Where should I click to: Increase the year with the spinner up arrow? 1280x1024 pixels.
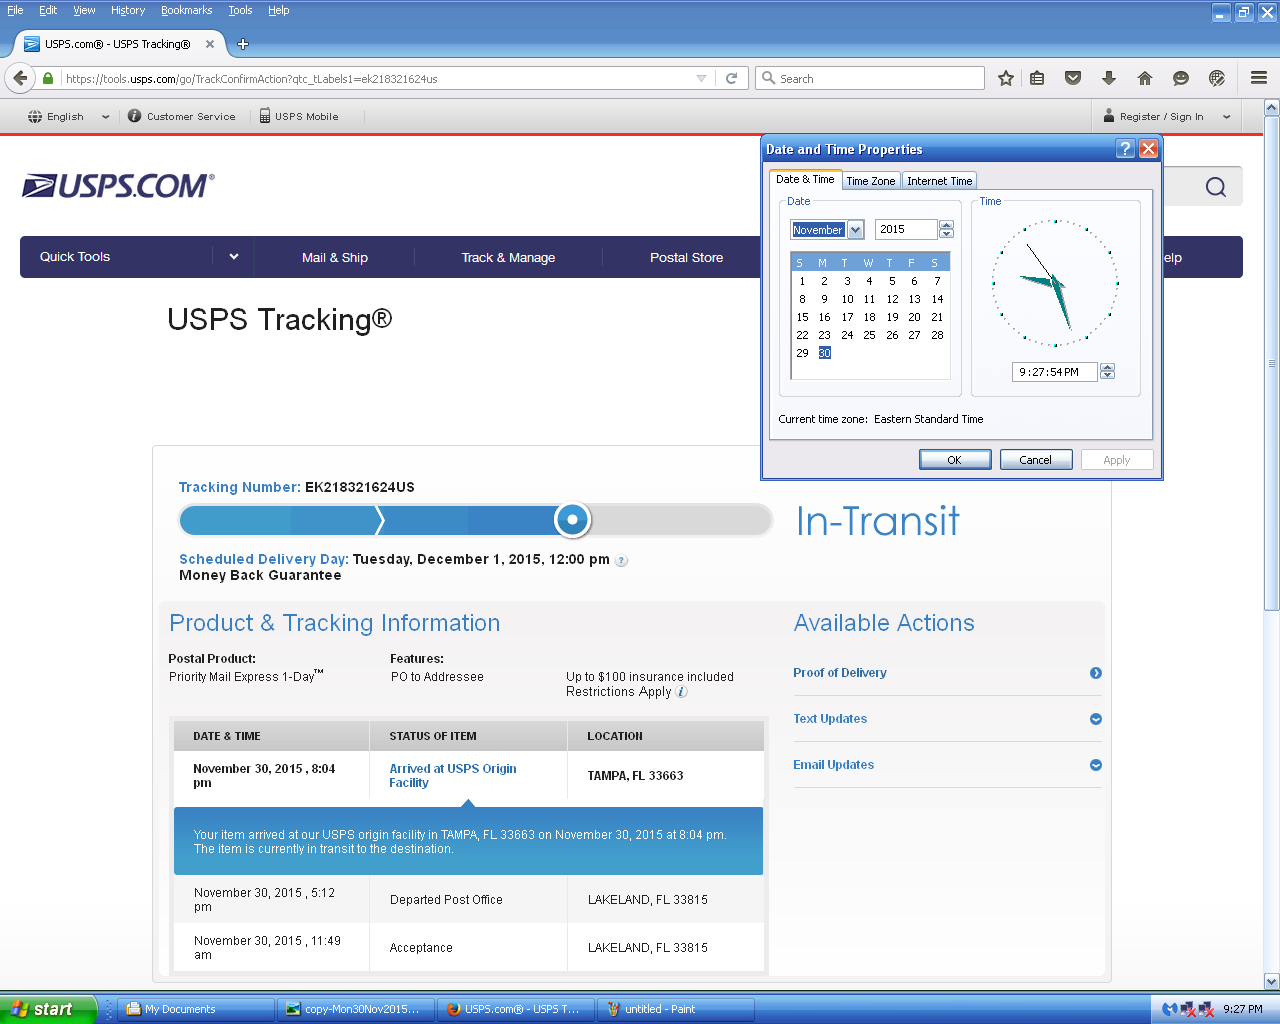point(946,225)
